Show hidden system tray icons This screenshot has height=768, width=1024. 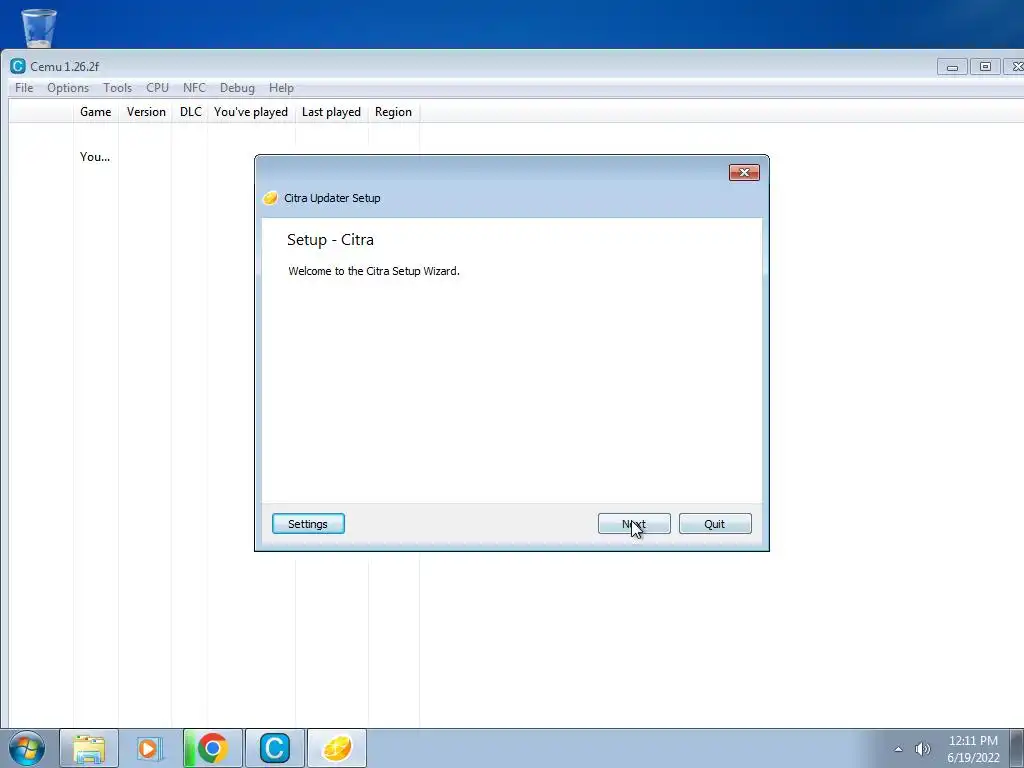coord(899,749)
